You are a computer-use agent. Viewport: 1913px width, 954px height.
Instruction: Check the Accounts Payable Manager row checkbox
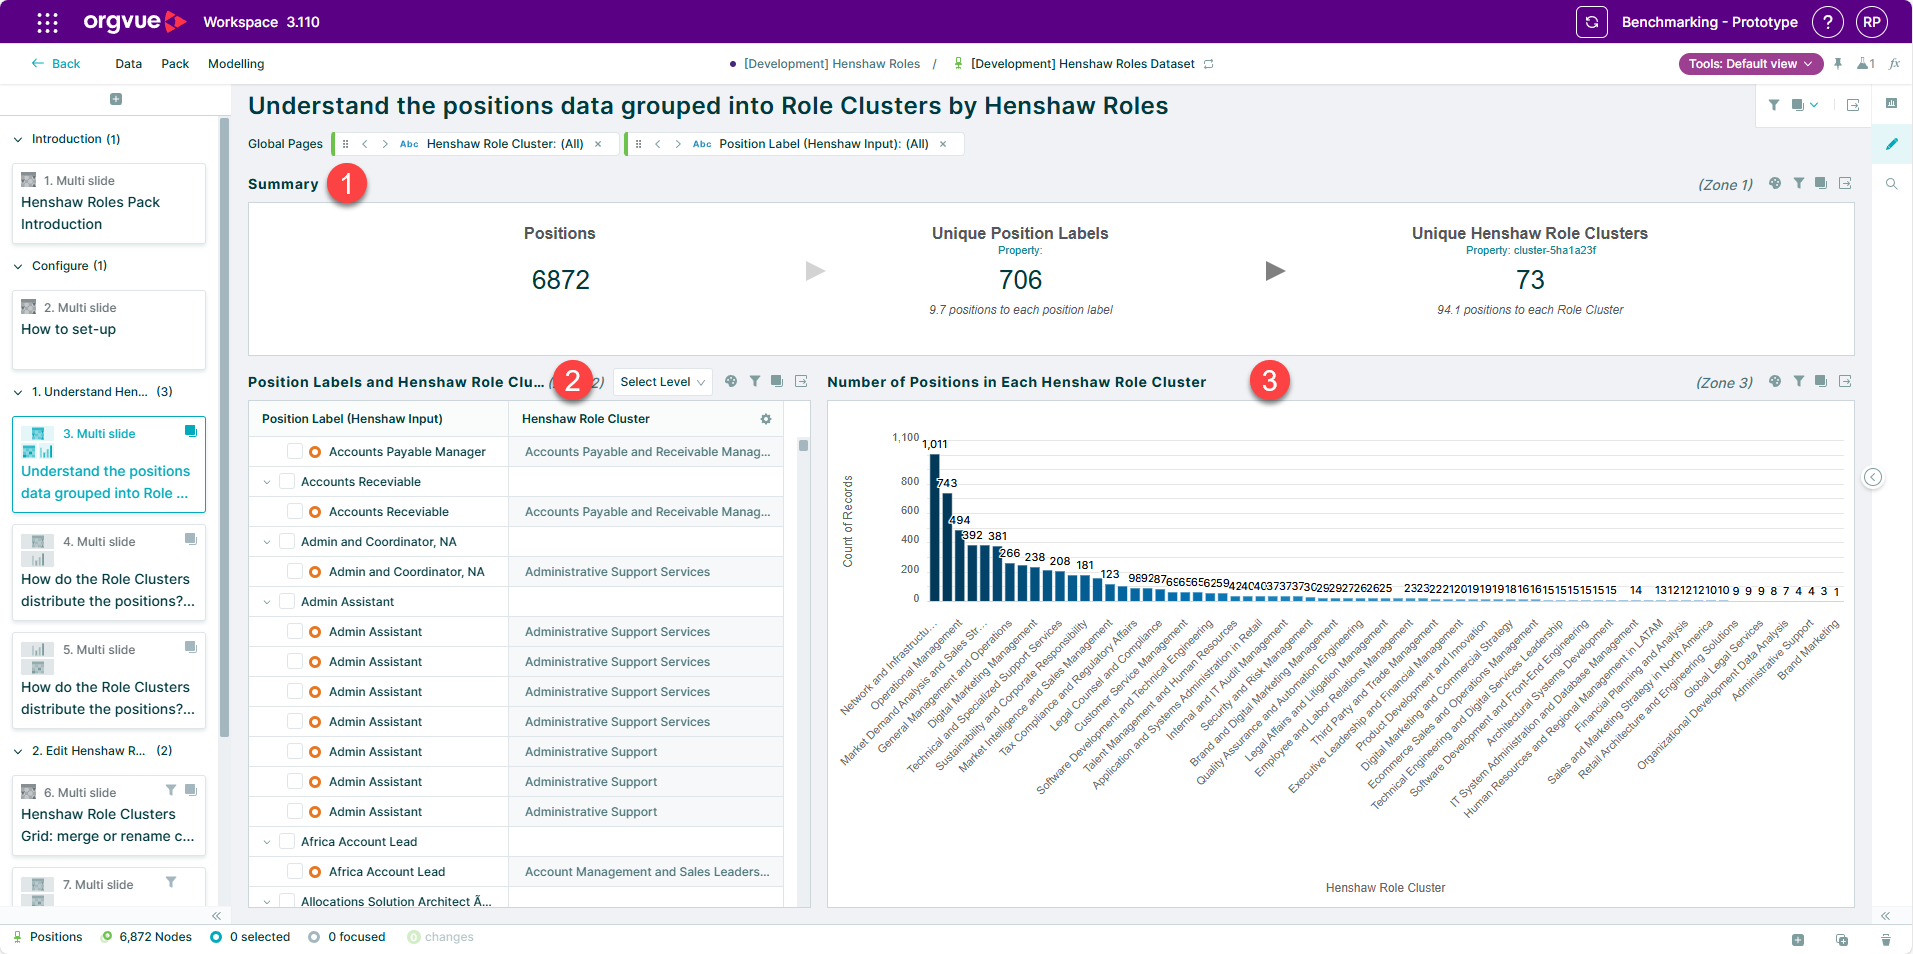tap(295, 451)
